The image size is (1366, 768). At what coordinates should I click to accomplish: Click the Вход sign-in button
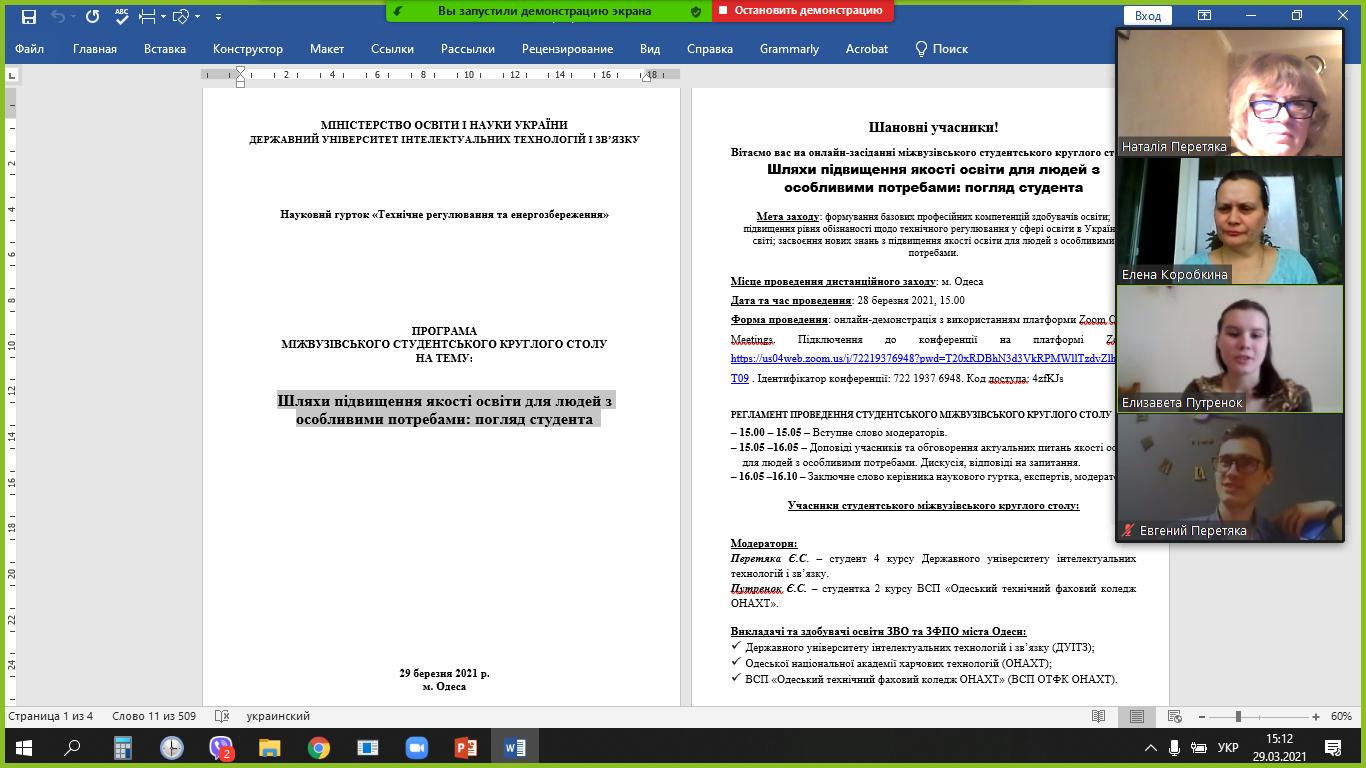(x=1148, y=15)
